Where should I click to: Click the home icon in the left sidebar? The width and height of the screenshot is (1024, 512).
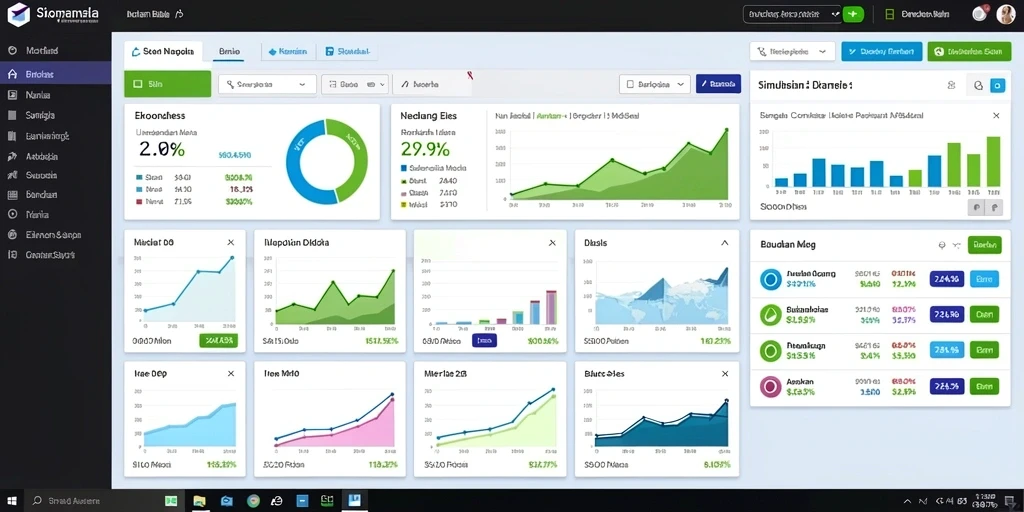(x=12, y=74)
